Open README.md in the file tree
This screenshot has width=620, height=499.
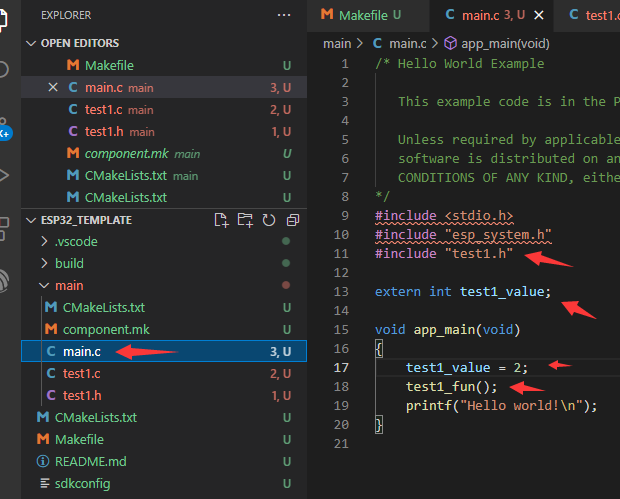coord(164,461)
